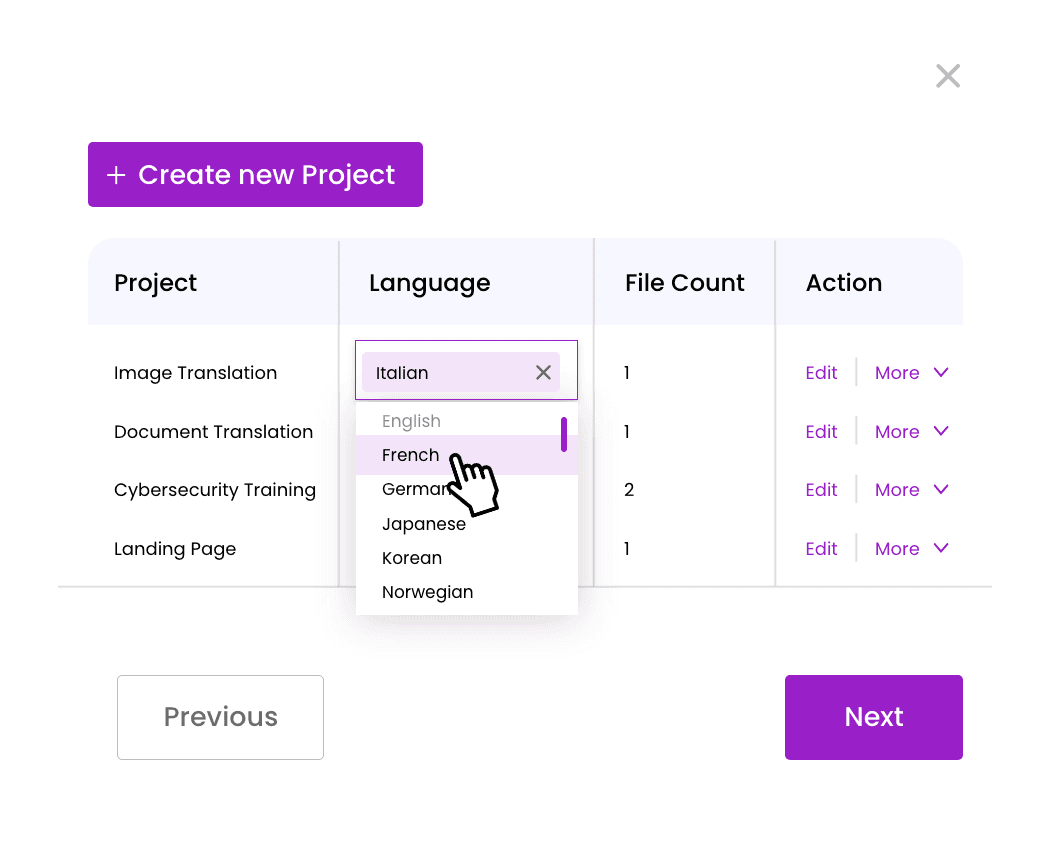The height and width of the screenshot is (864, 1050).
Task: Click Edit on the Landing Page row
Action: pyautogui.click(x=821, y=548)
